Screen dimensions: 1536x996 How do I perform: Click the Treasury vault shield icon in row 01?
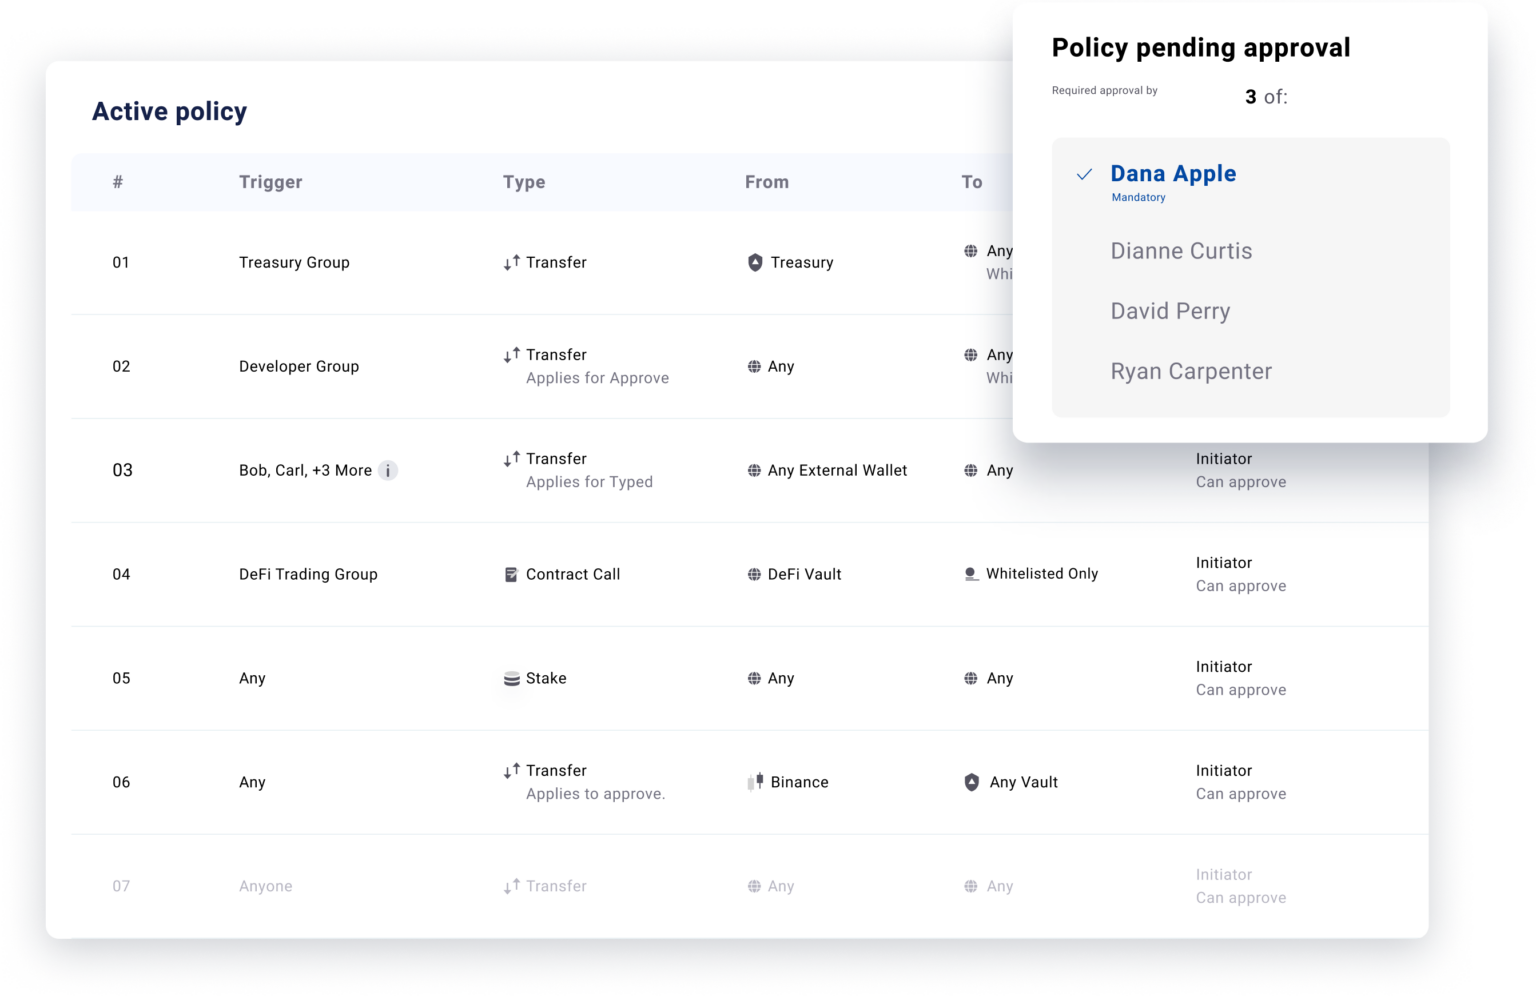(x=755, y=262)
